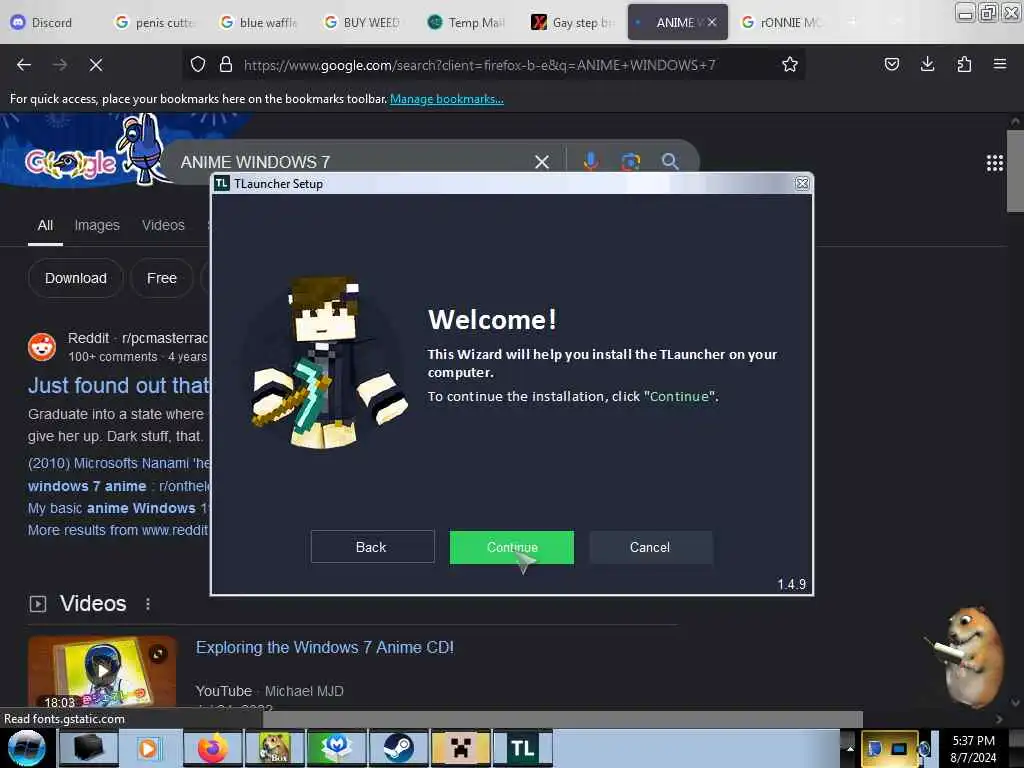
Task: Clear the Google search box
Action: pos(542,161)
